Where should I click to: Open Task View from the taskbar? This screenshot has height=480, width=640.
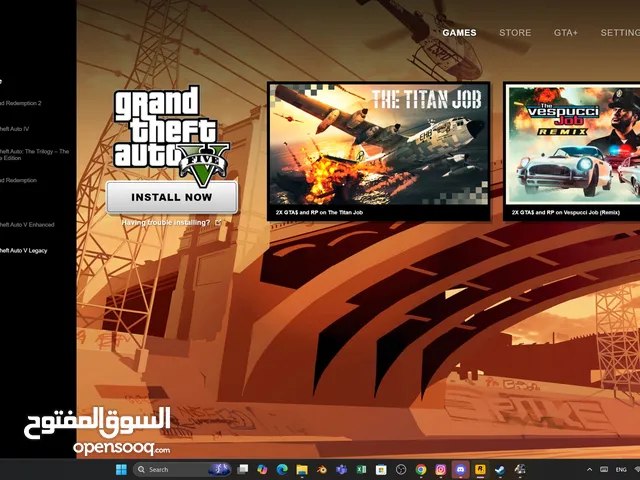click(242, 469)
